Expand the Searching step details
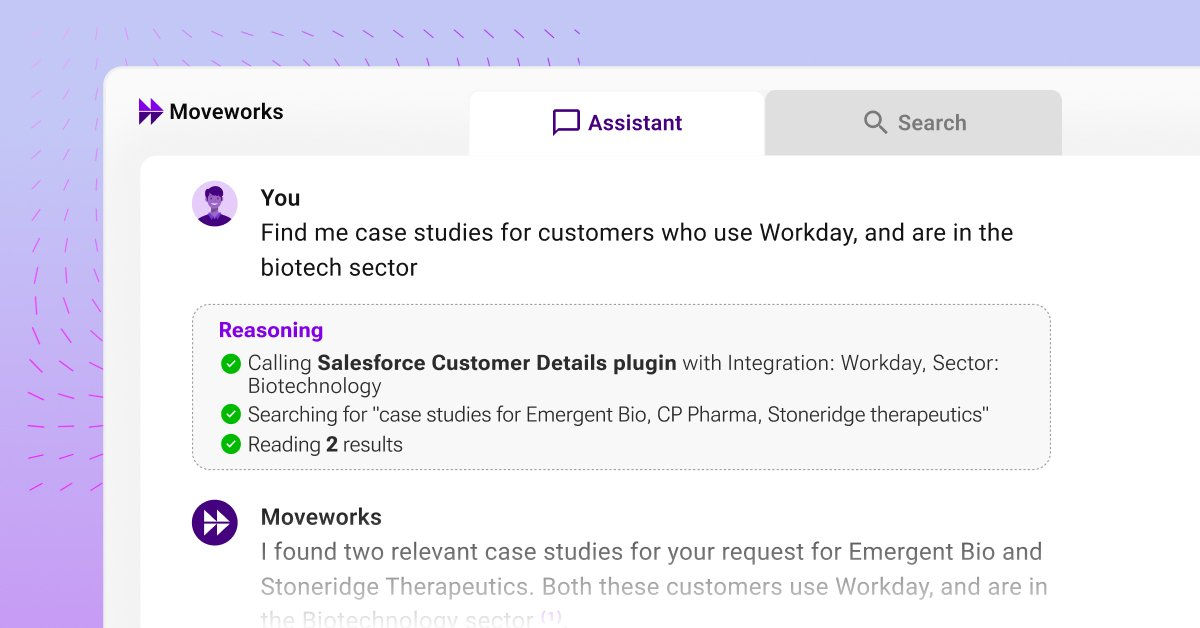 (620, 414)
